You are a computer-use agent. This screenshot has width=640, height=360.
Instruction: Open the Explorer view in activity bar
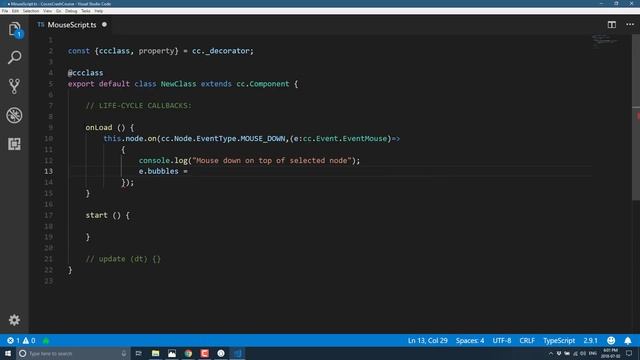pos(15,30)
